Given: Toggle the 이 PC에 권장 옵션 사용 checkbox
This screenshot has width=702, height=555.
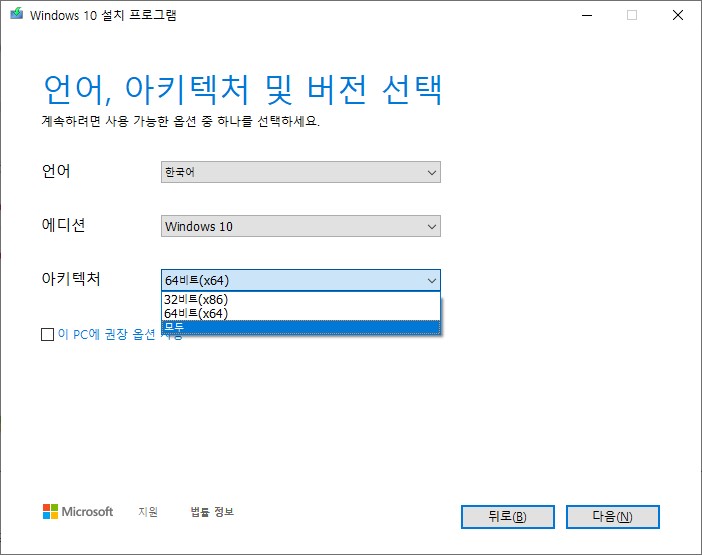Looking at the screenshot, I should coord(47,334).
